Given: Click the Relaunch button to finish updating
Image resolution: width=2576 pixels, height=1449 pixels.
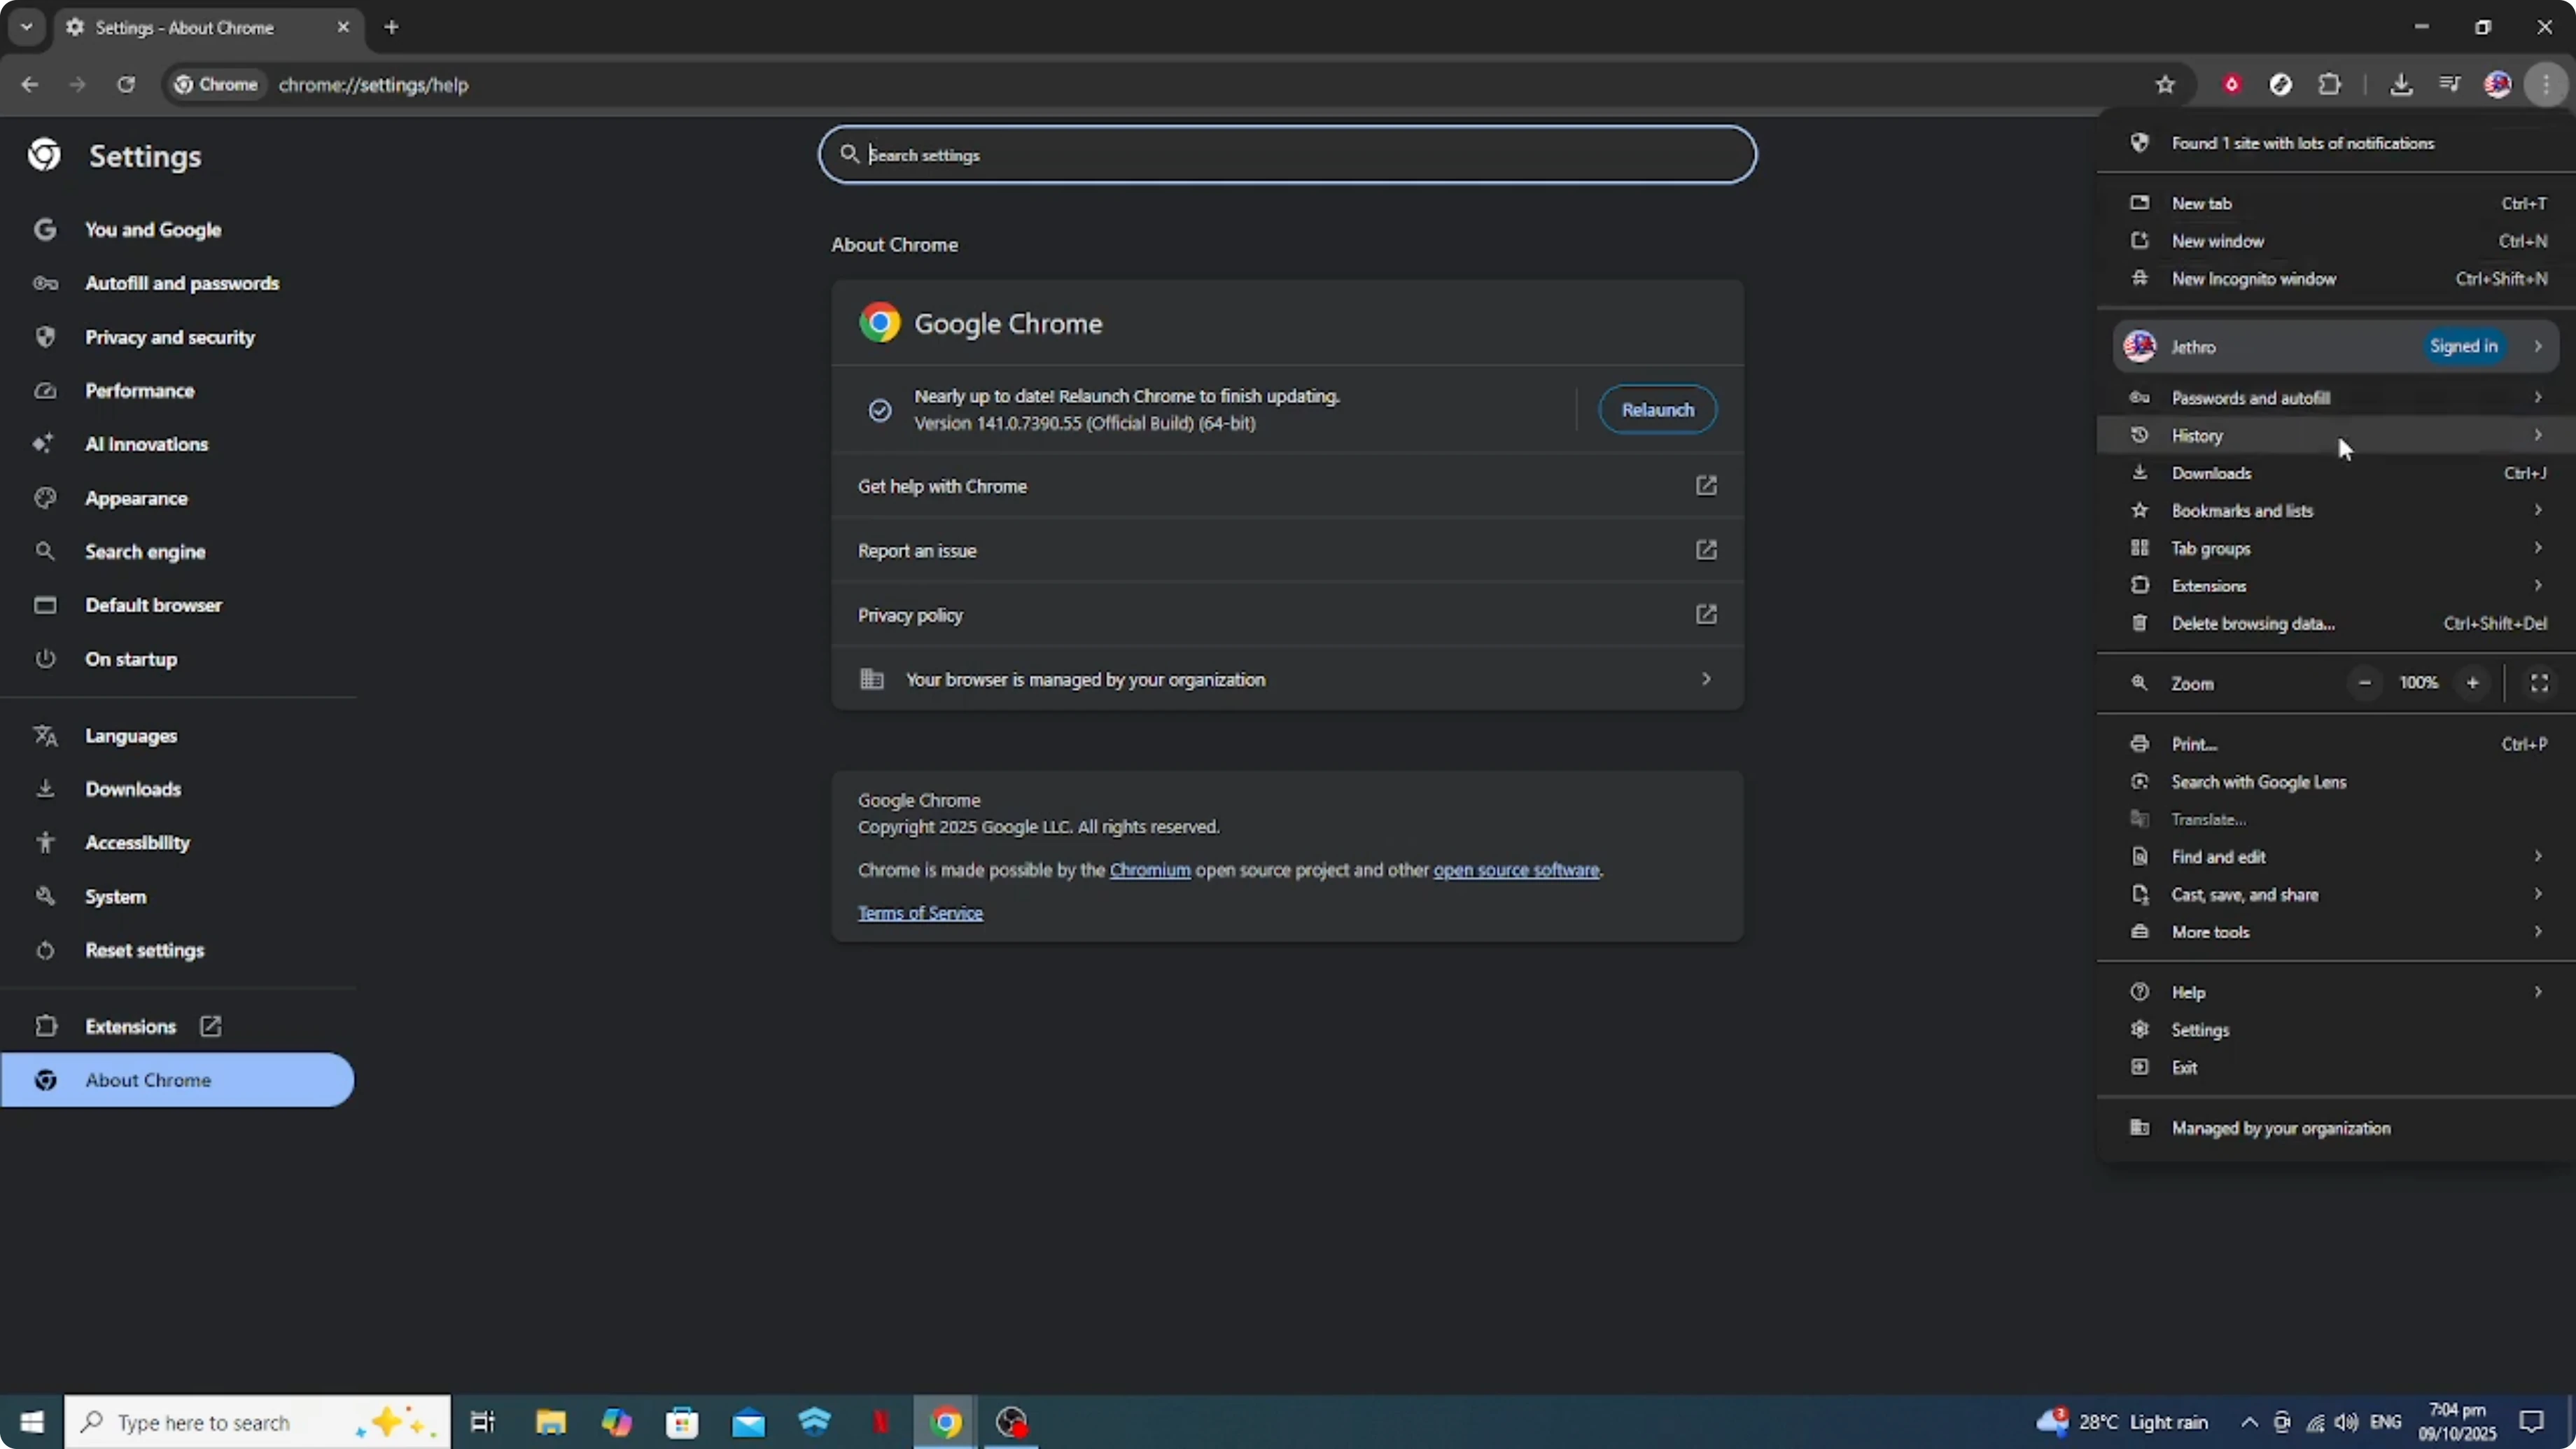Looking at the screenshot, I should [1657, 409].
